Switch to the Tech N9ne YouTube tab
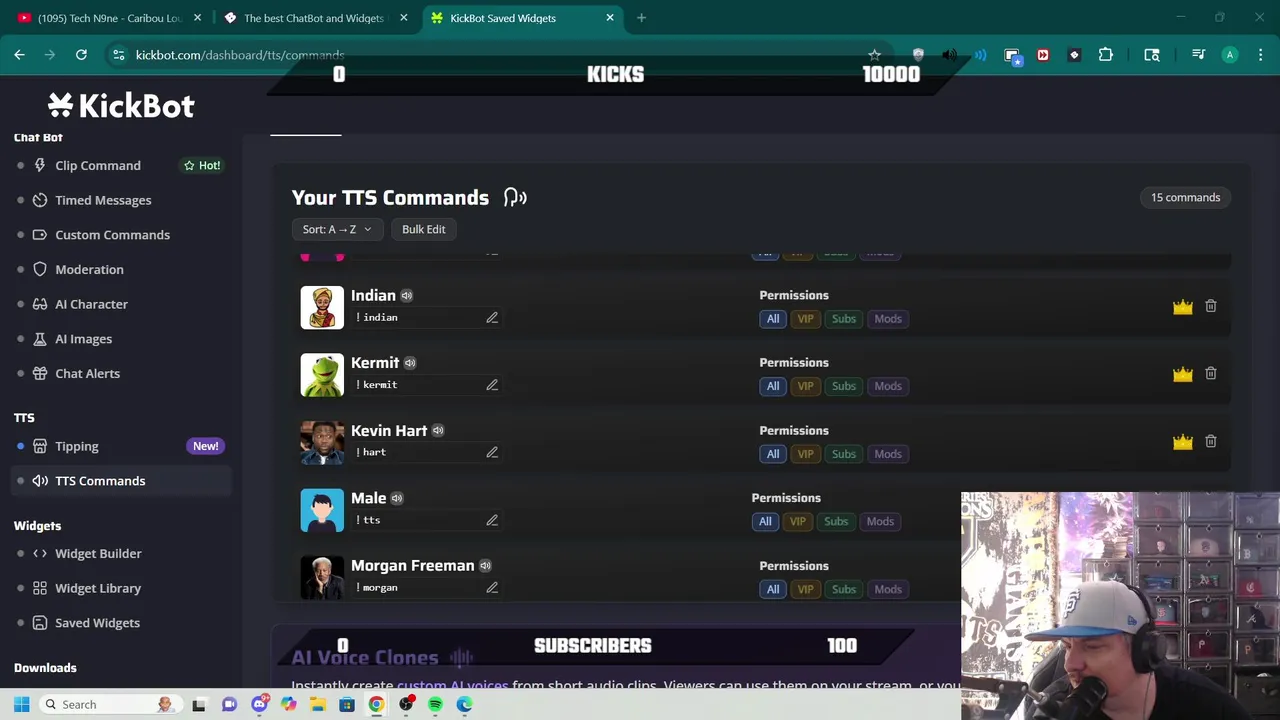1280x720 pixels. pyautogui.click(x=108, y=18)
